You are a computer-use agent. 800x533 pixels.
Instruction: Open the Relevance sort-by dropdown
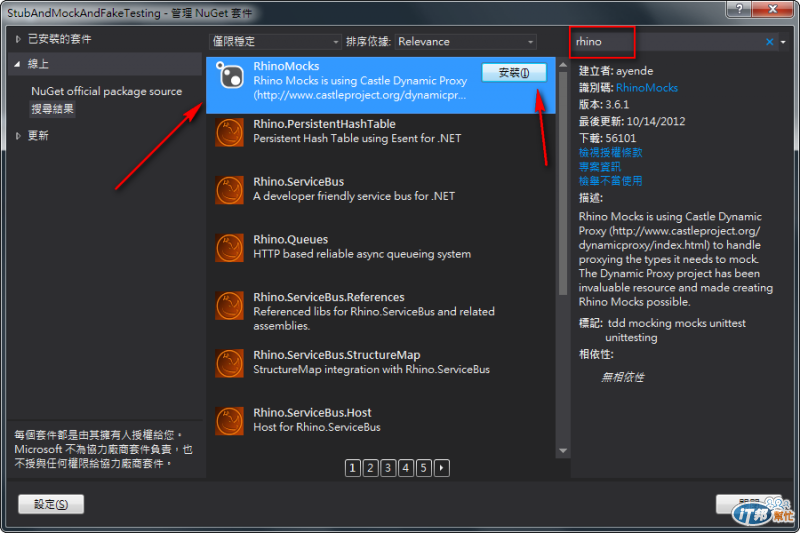pos(465,42)
